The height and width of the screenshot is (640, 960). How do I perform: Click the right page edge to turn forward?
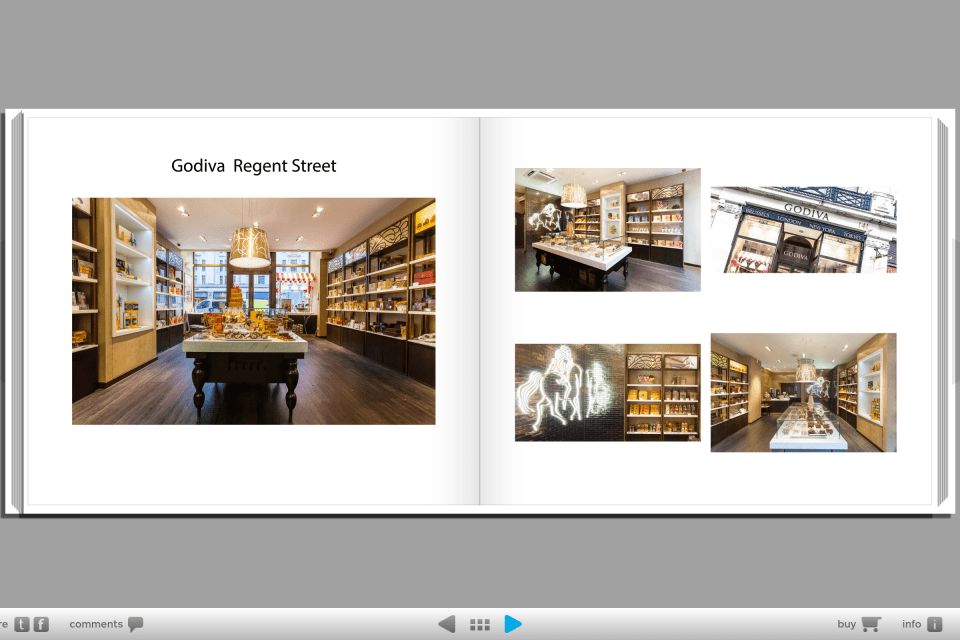(x=942, y=311)
